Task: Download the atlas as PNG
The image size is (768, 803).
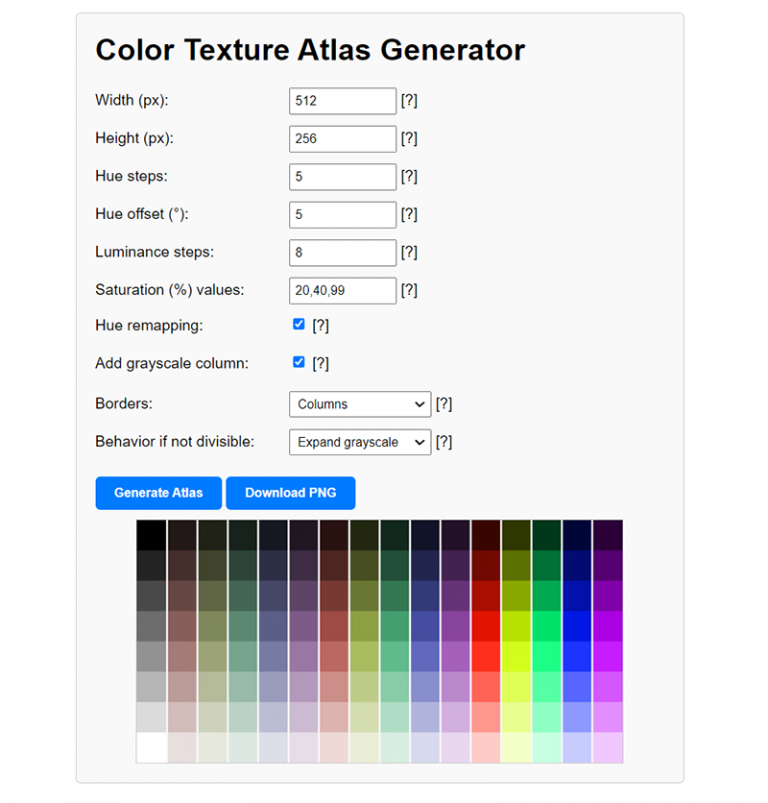Action: [290, 493]
